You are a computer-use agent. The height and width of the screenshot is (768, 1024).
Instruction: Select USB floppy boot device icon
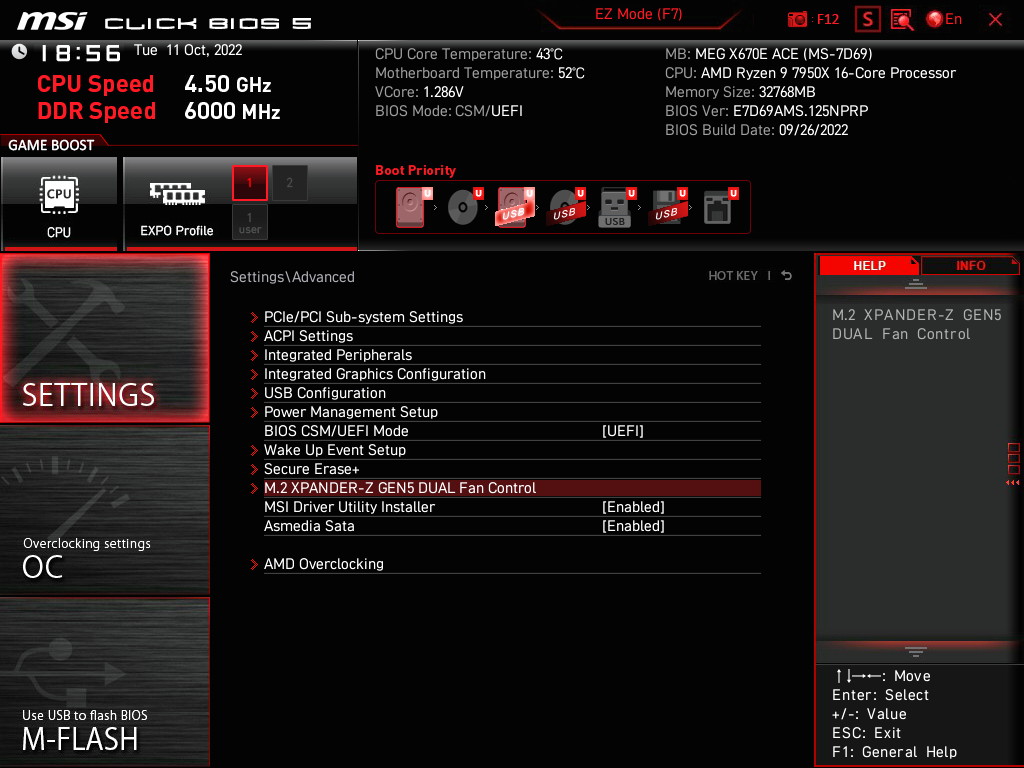pyautogui.click(x=667, y=207)
